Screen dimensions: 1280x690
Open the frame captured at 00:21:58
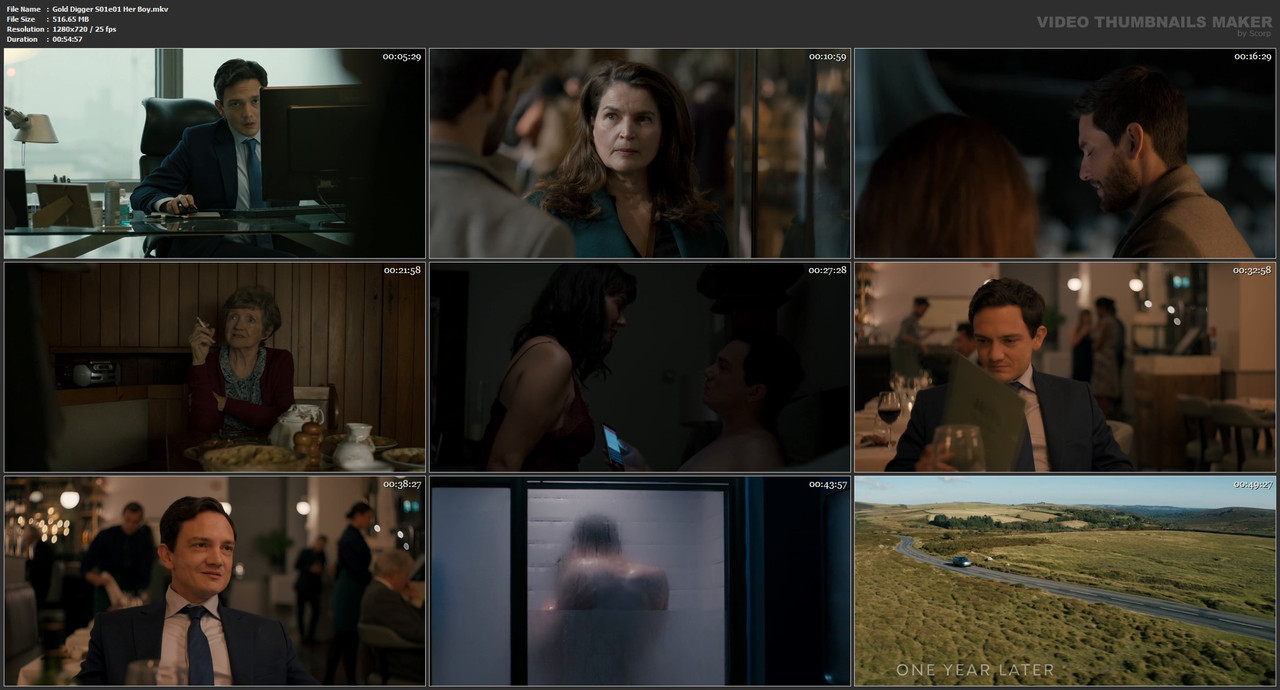[x=215, y=367]
